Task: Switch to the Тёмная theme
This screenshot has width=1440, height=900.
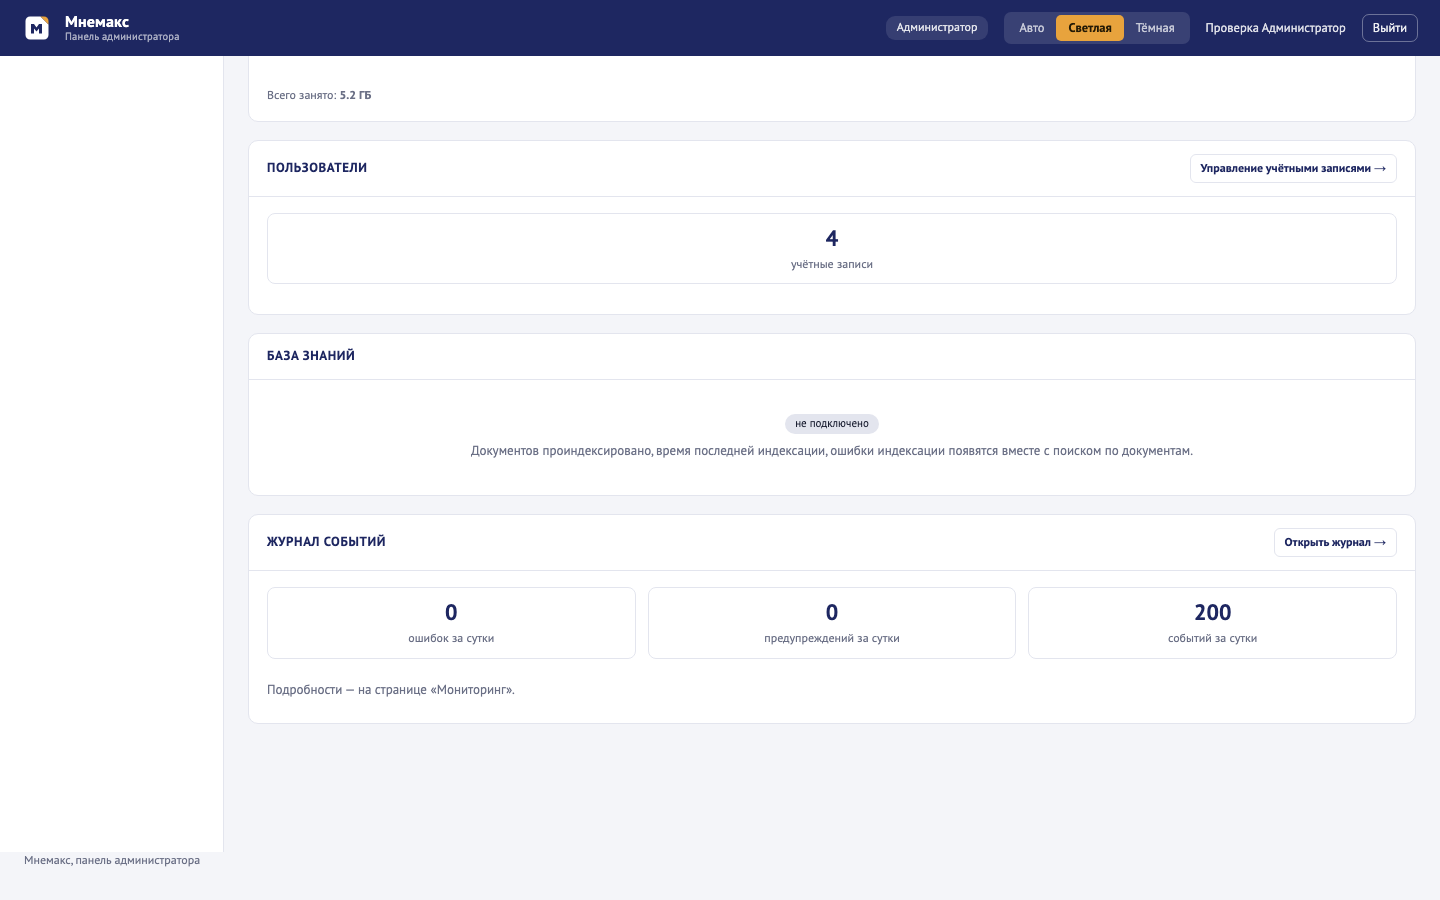Action: coord(1155,28)
